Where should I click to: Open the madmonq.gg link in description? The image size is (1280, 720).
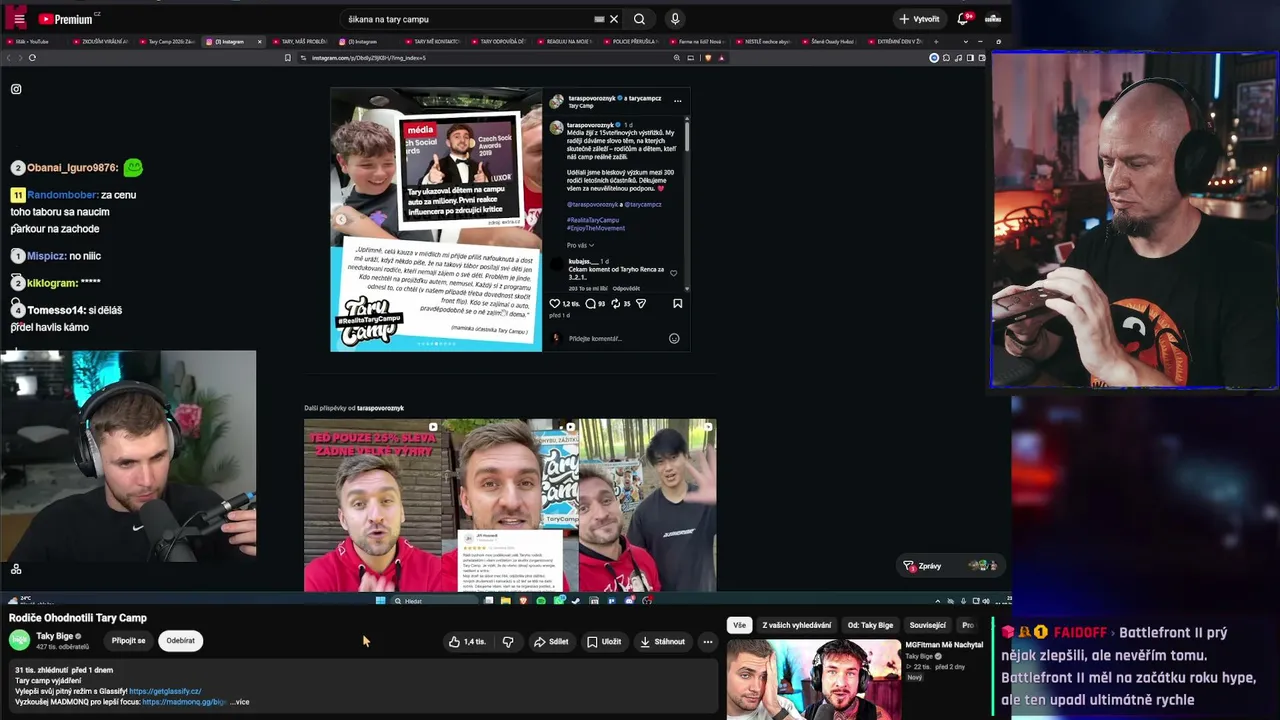pyautogui.click(x=184, y=702)
